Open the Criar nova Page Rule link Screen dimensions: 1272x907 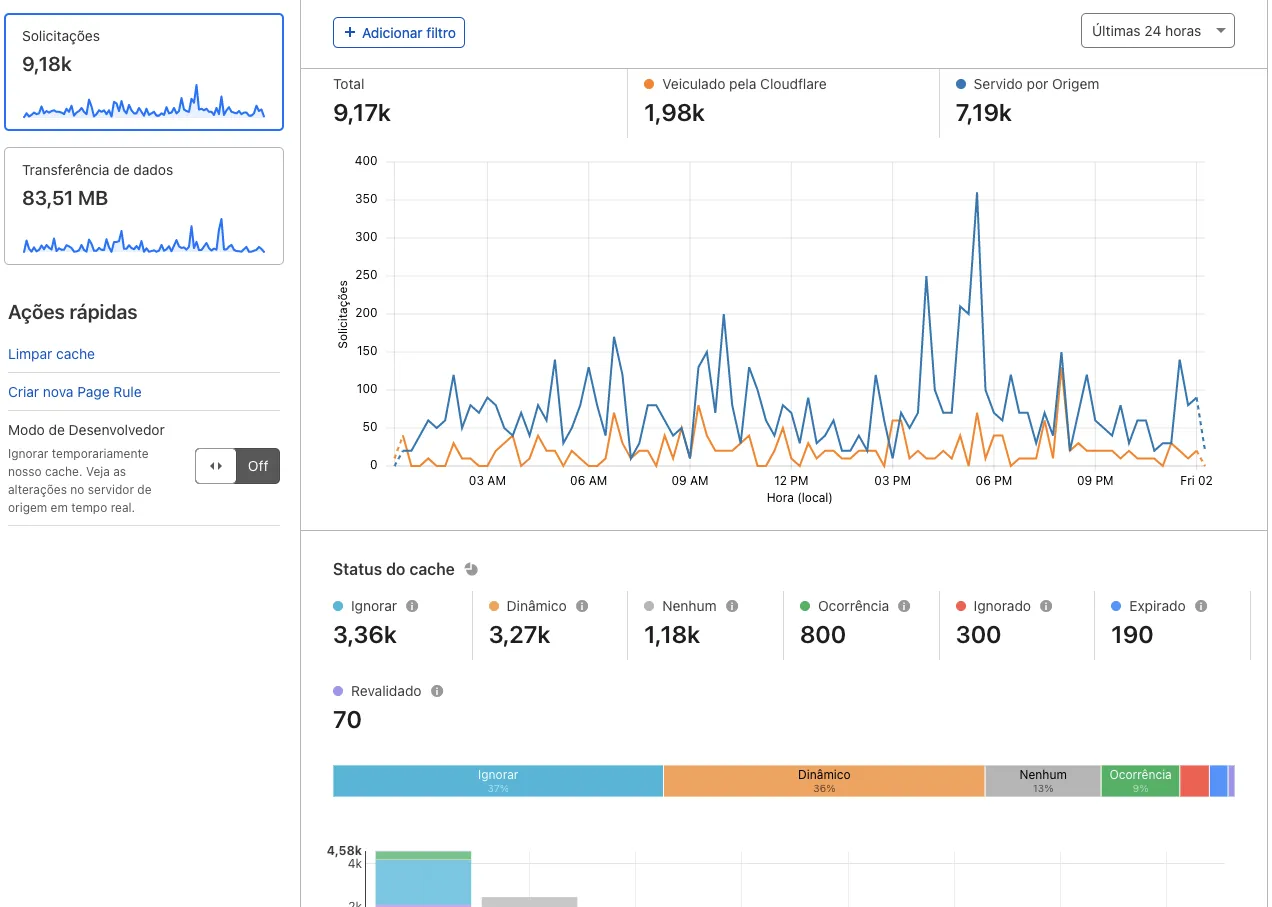point(75,392)
